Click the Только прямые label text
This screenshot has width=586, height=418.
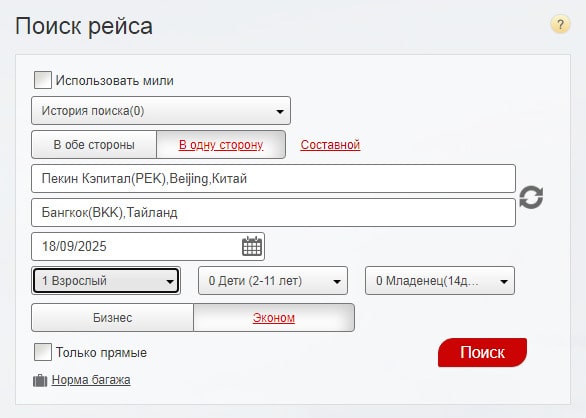coord(101,352)
